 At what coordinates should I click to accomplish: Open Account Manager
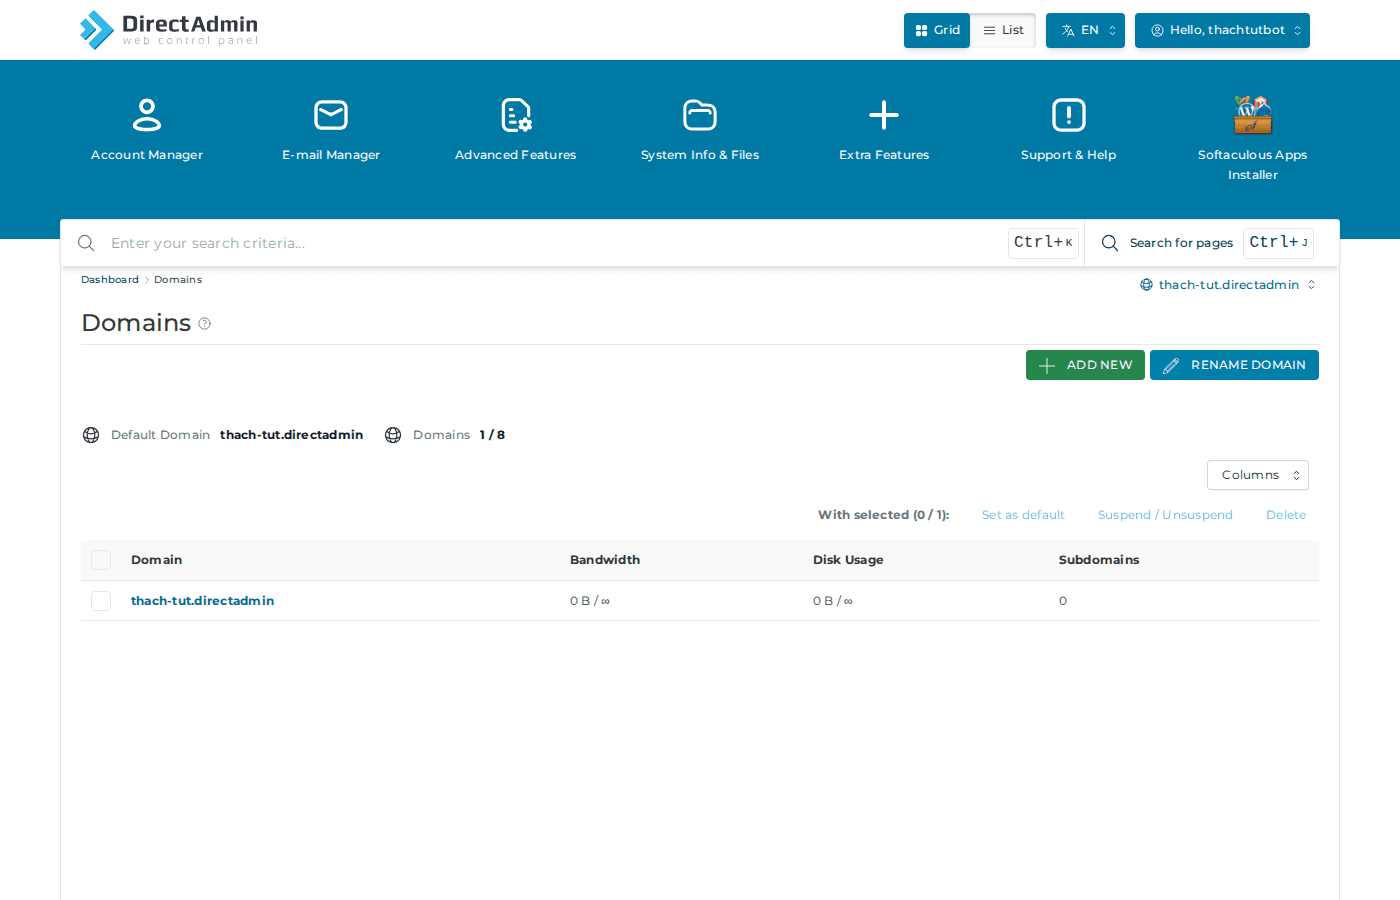[x=146, y=130]
